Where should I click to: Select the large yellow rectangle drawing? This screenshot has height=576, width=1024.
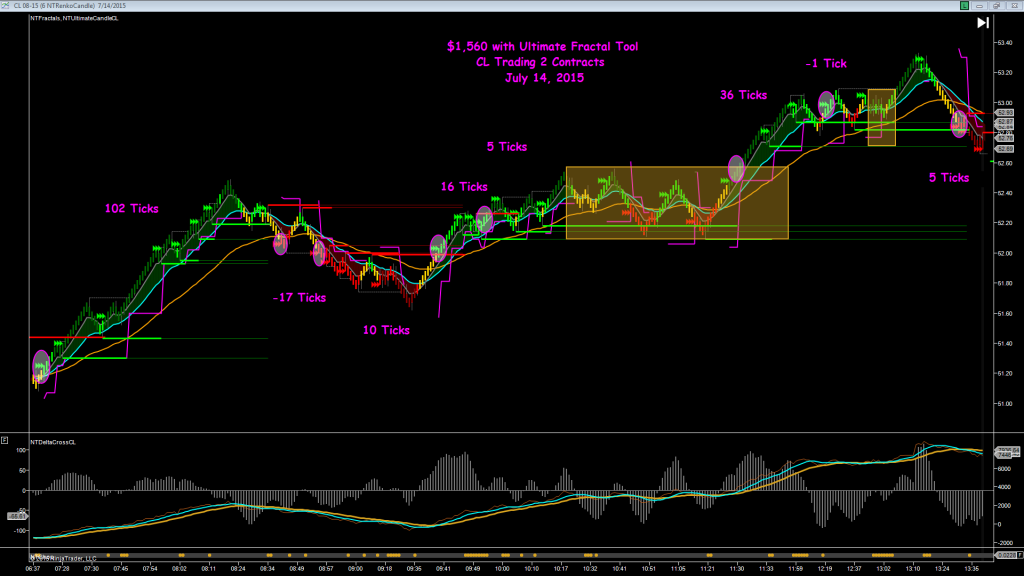coord(677,203)
